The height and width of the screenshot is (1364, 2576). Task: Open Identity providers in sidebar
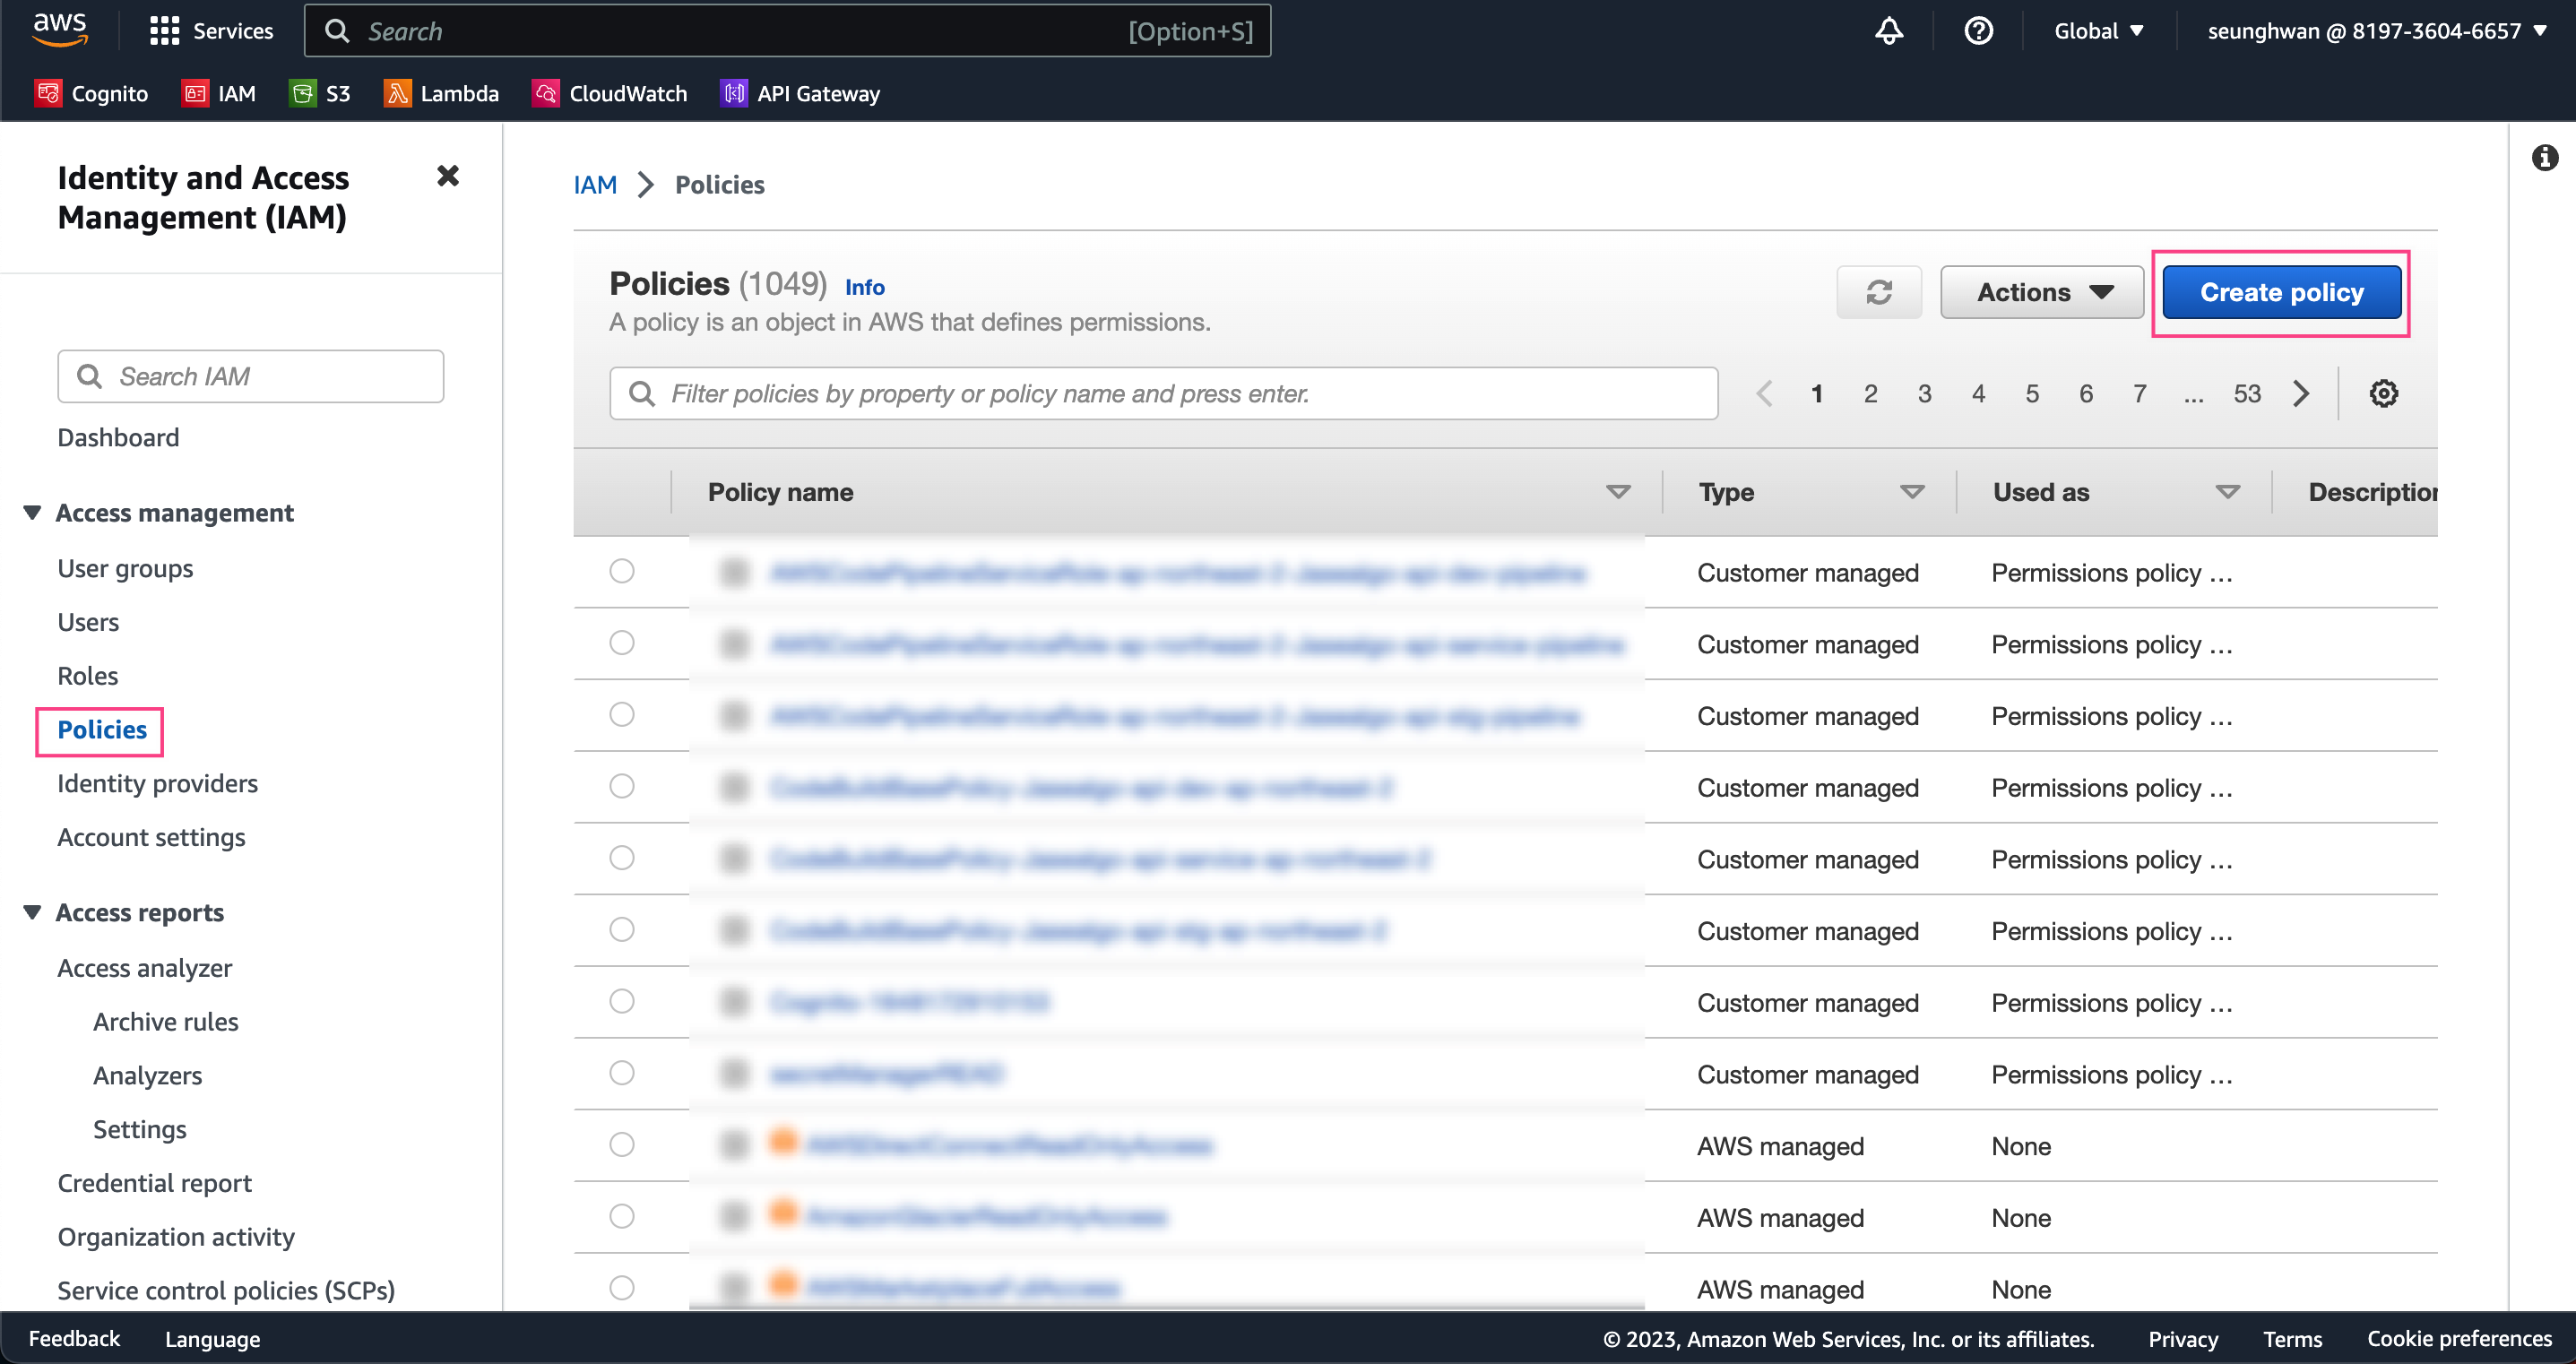point(158,783)
